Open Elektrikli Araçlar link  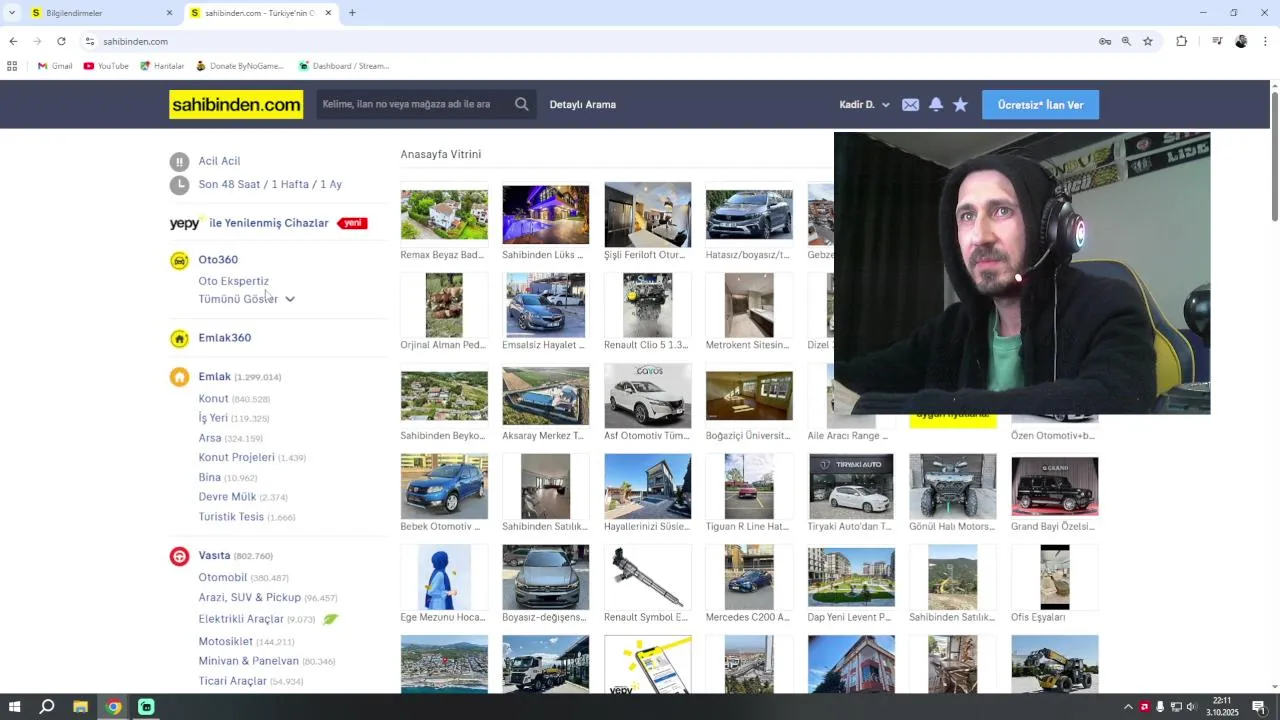(241, 619)
